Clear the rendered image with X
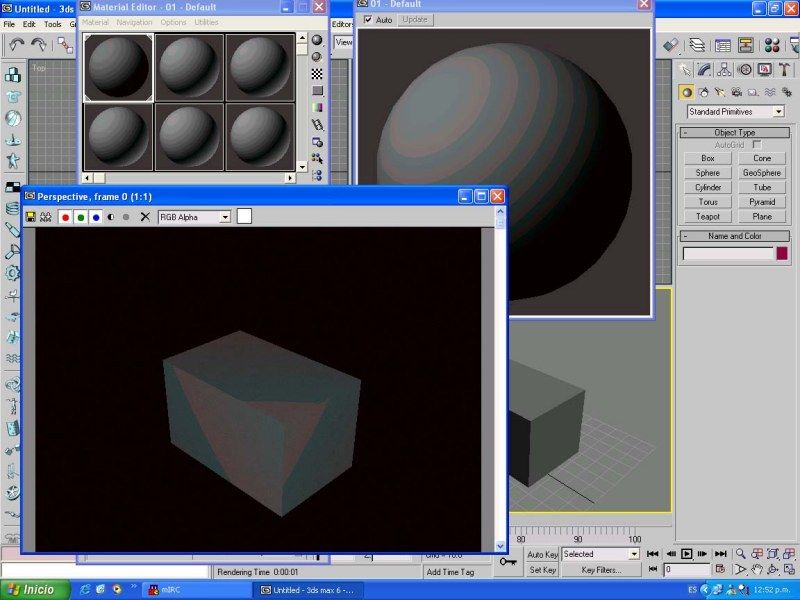This screenshot has height=600, width=800. click(x=145, y=217)
